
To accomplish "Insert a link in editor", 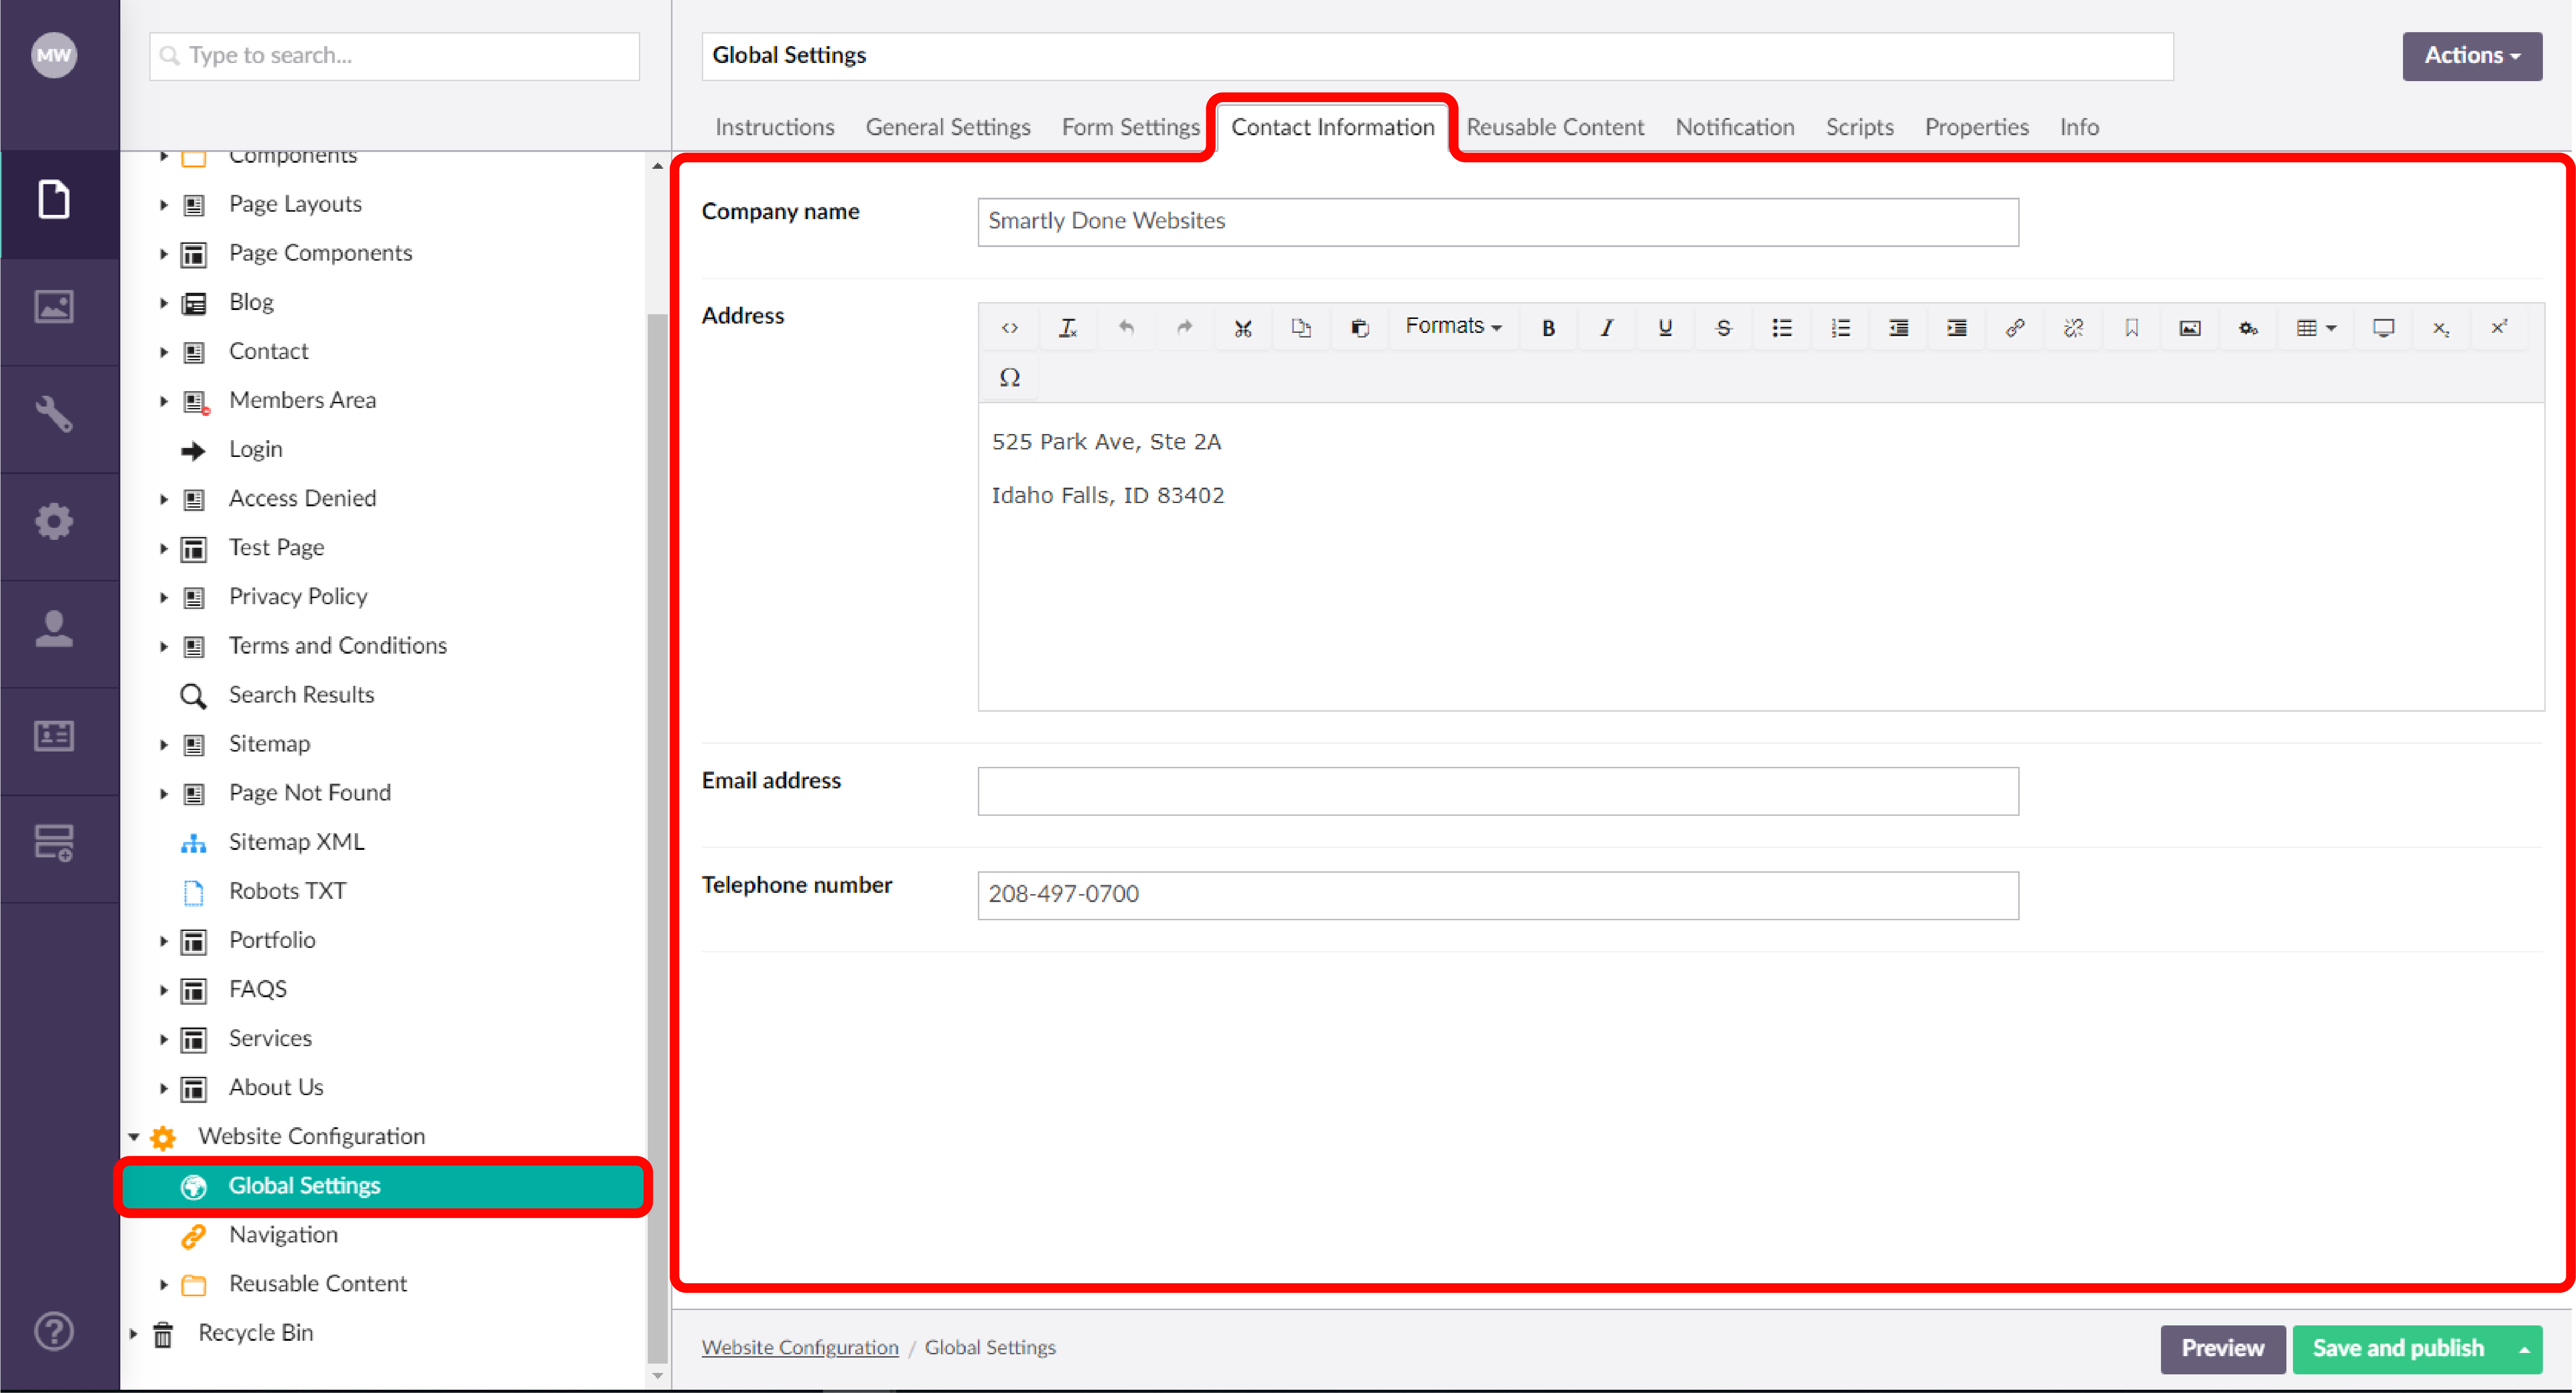I will click(2015, 328).
